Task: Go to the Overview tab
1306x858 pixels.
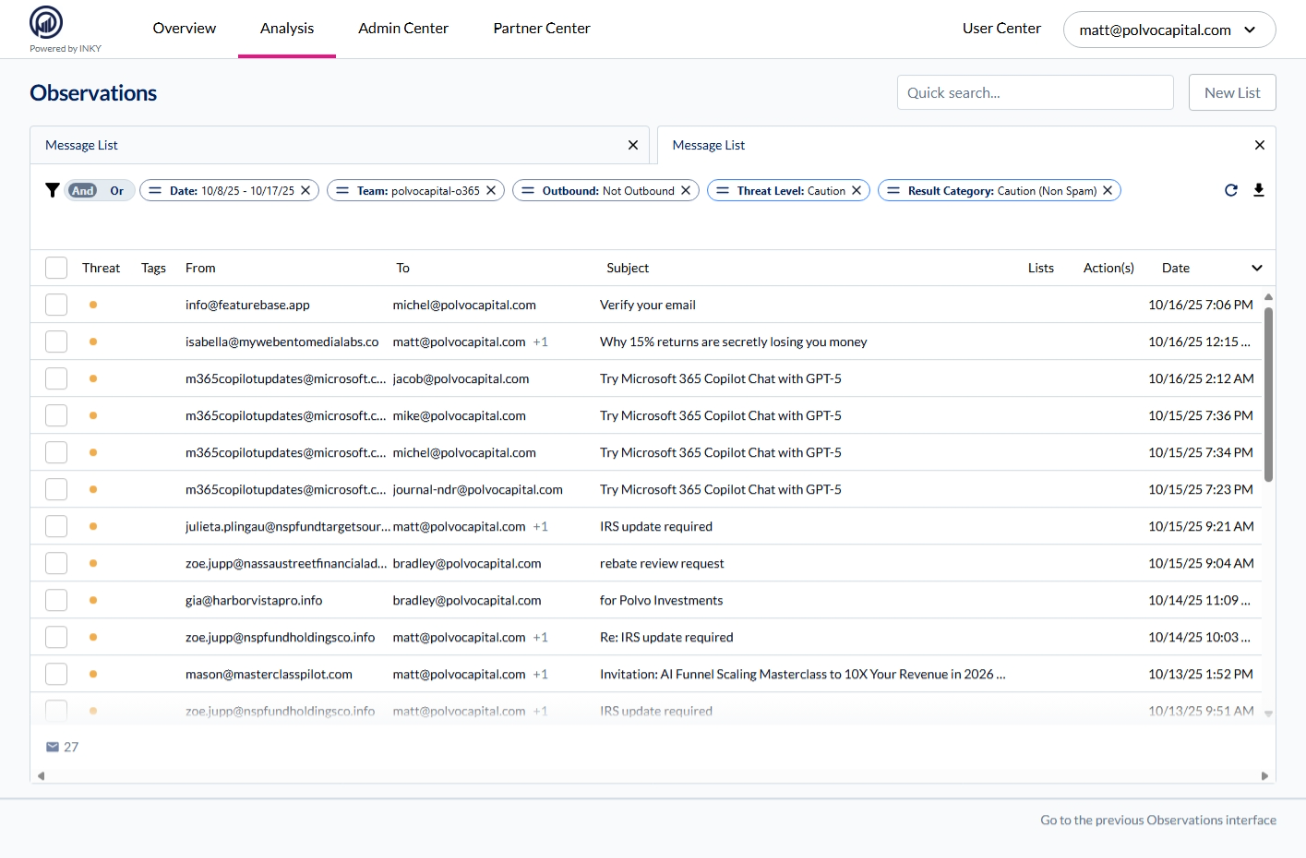Action: pos(184,28)
